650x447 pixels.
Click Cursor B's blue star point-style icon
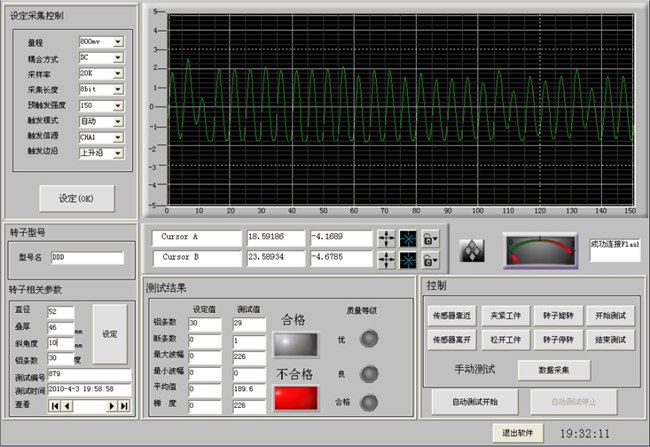(410, 260)
